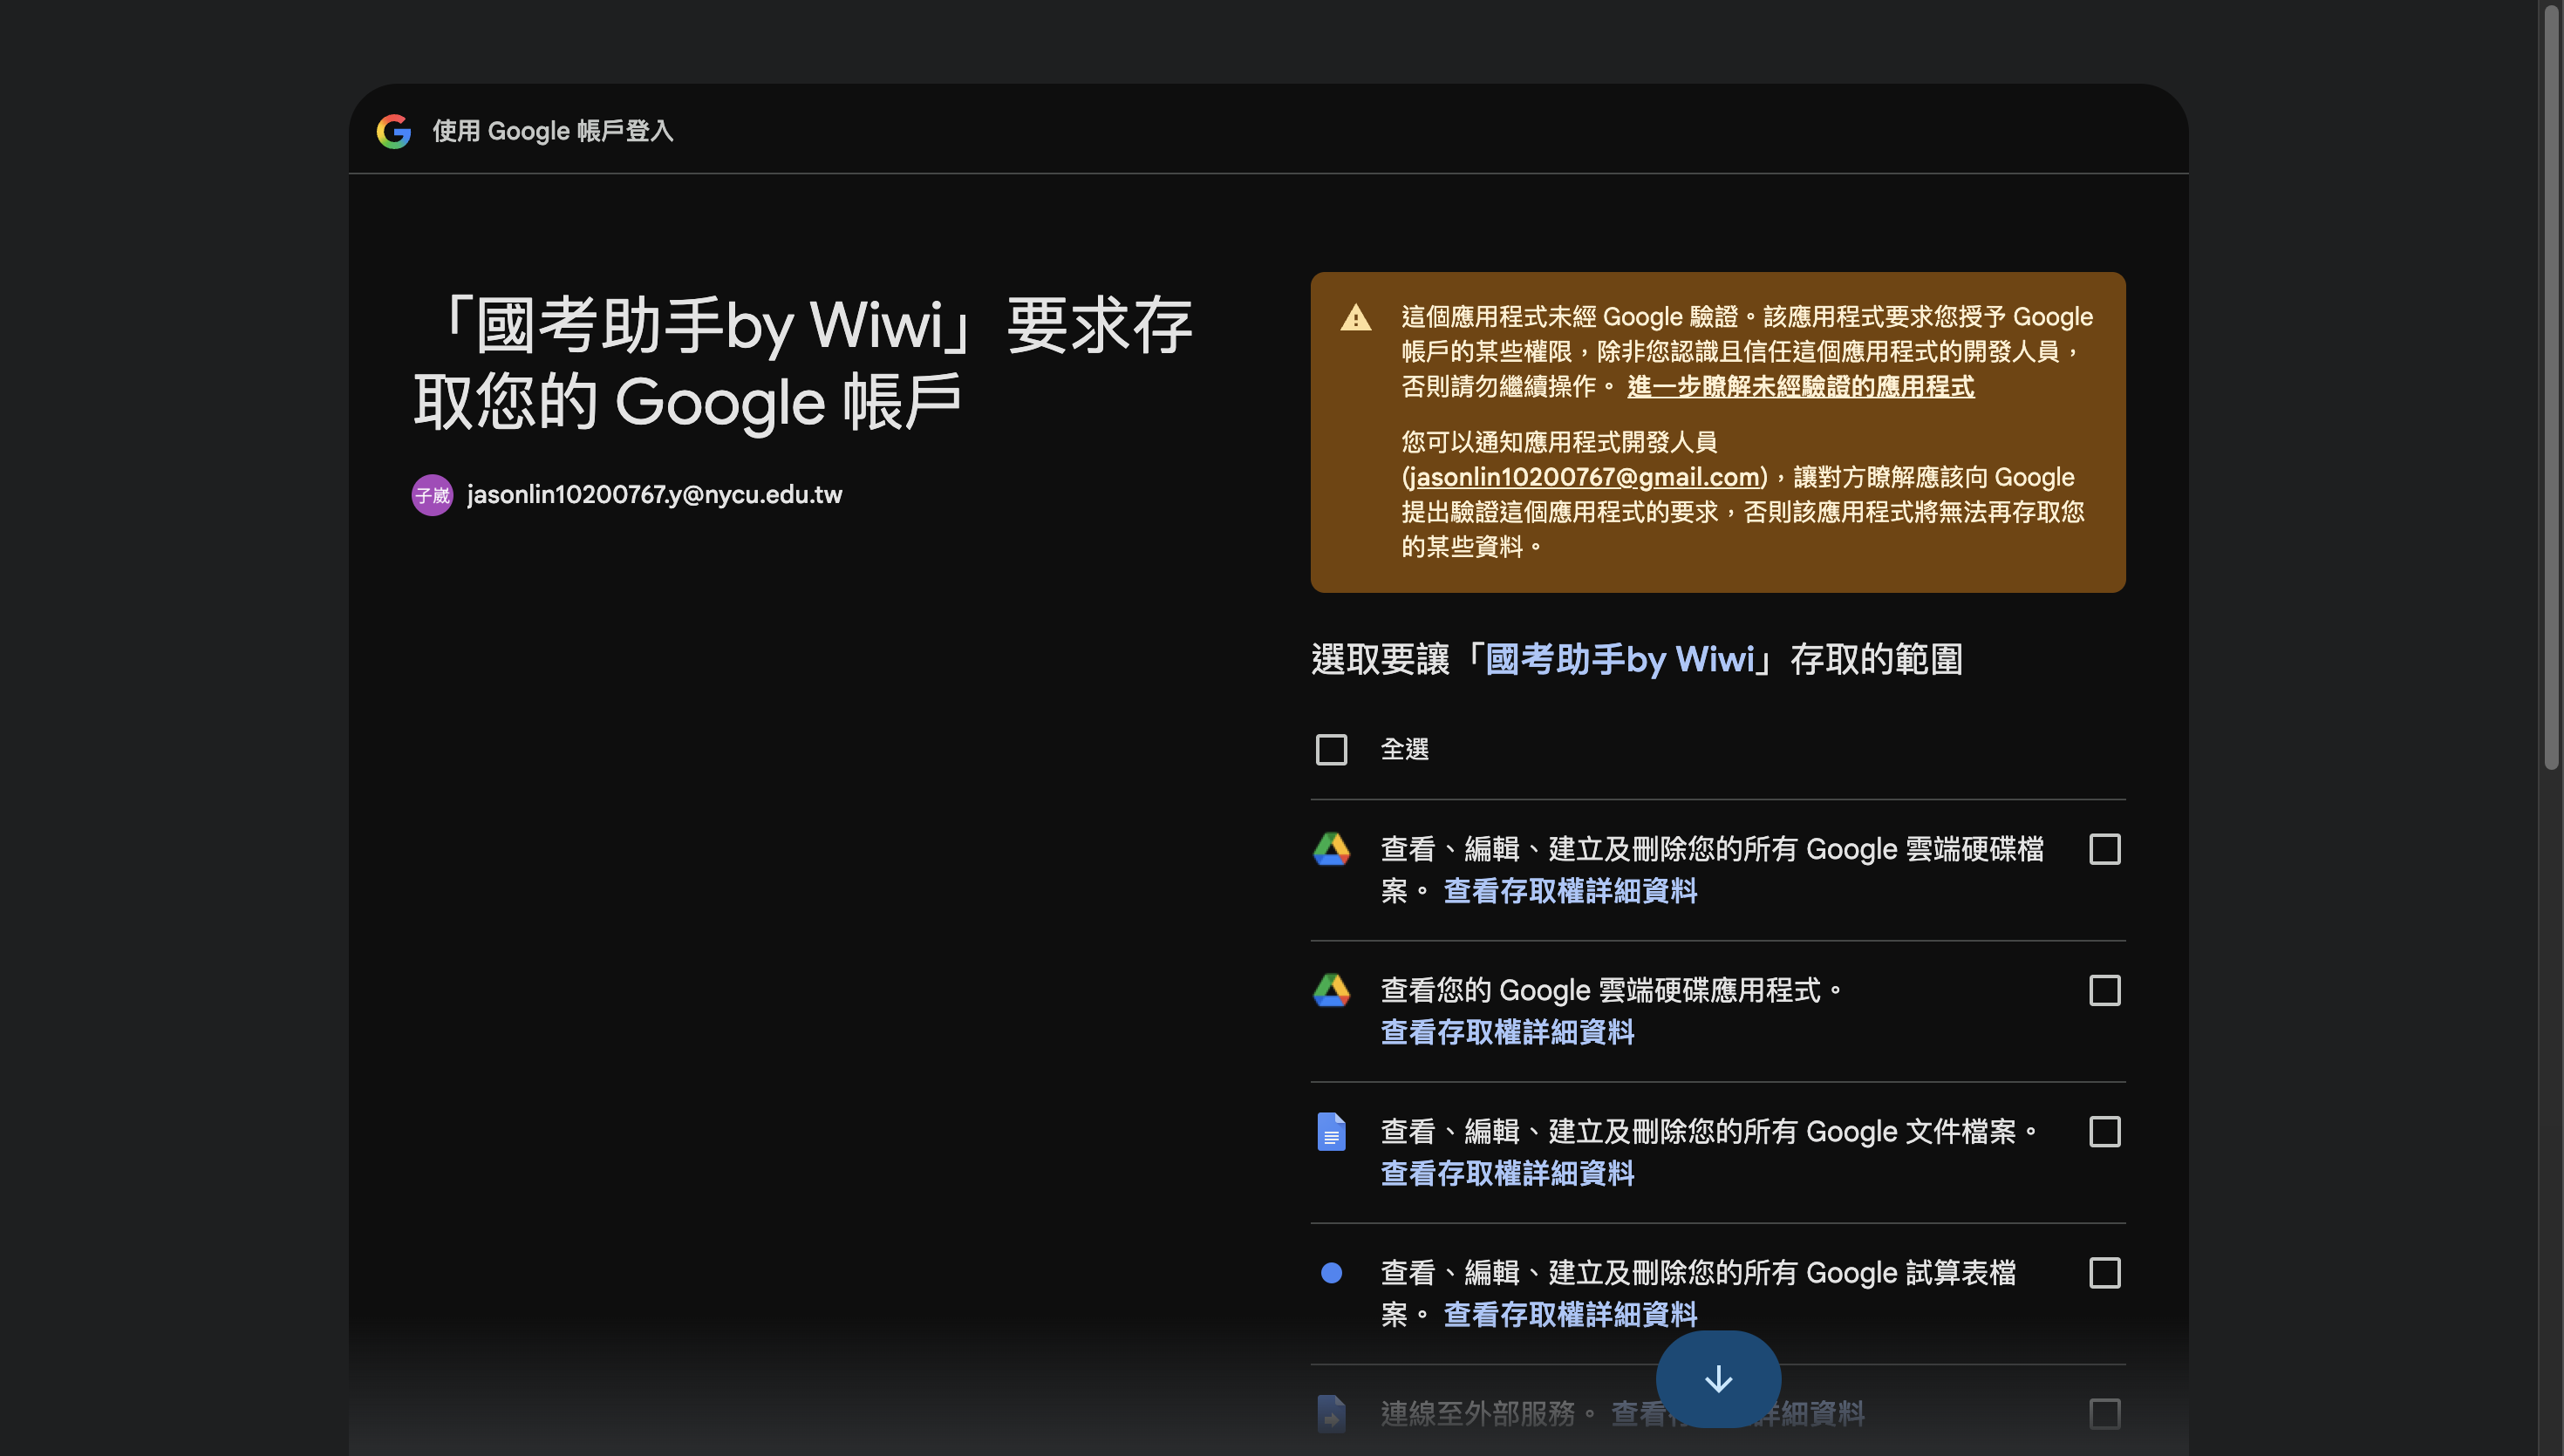The height and width of the screenshot is (1456, 2564).
Task: Click account email jasonlin10200767.y@nycu.edu.tw
Action: [654, 495]
